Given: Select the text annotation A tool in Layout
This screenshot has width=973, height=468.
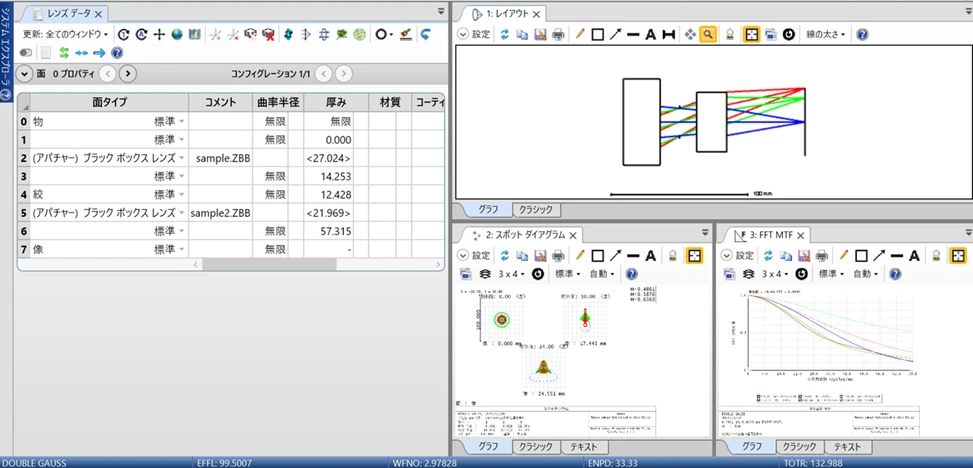Looking at the screenshot, I should point(650,34).
